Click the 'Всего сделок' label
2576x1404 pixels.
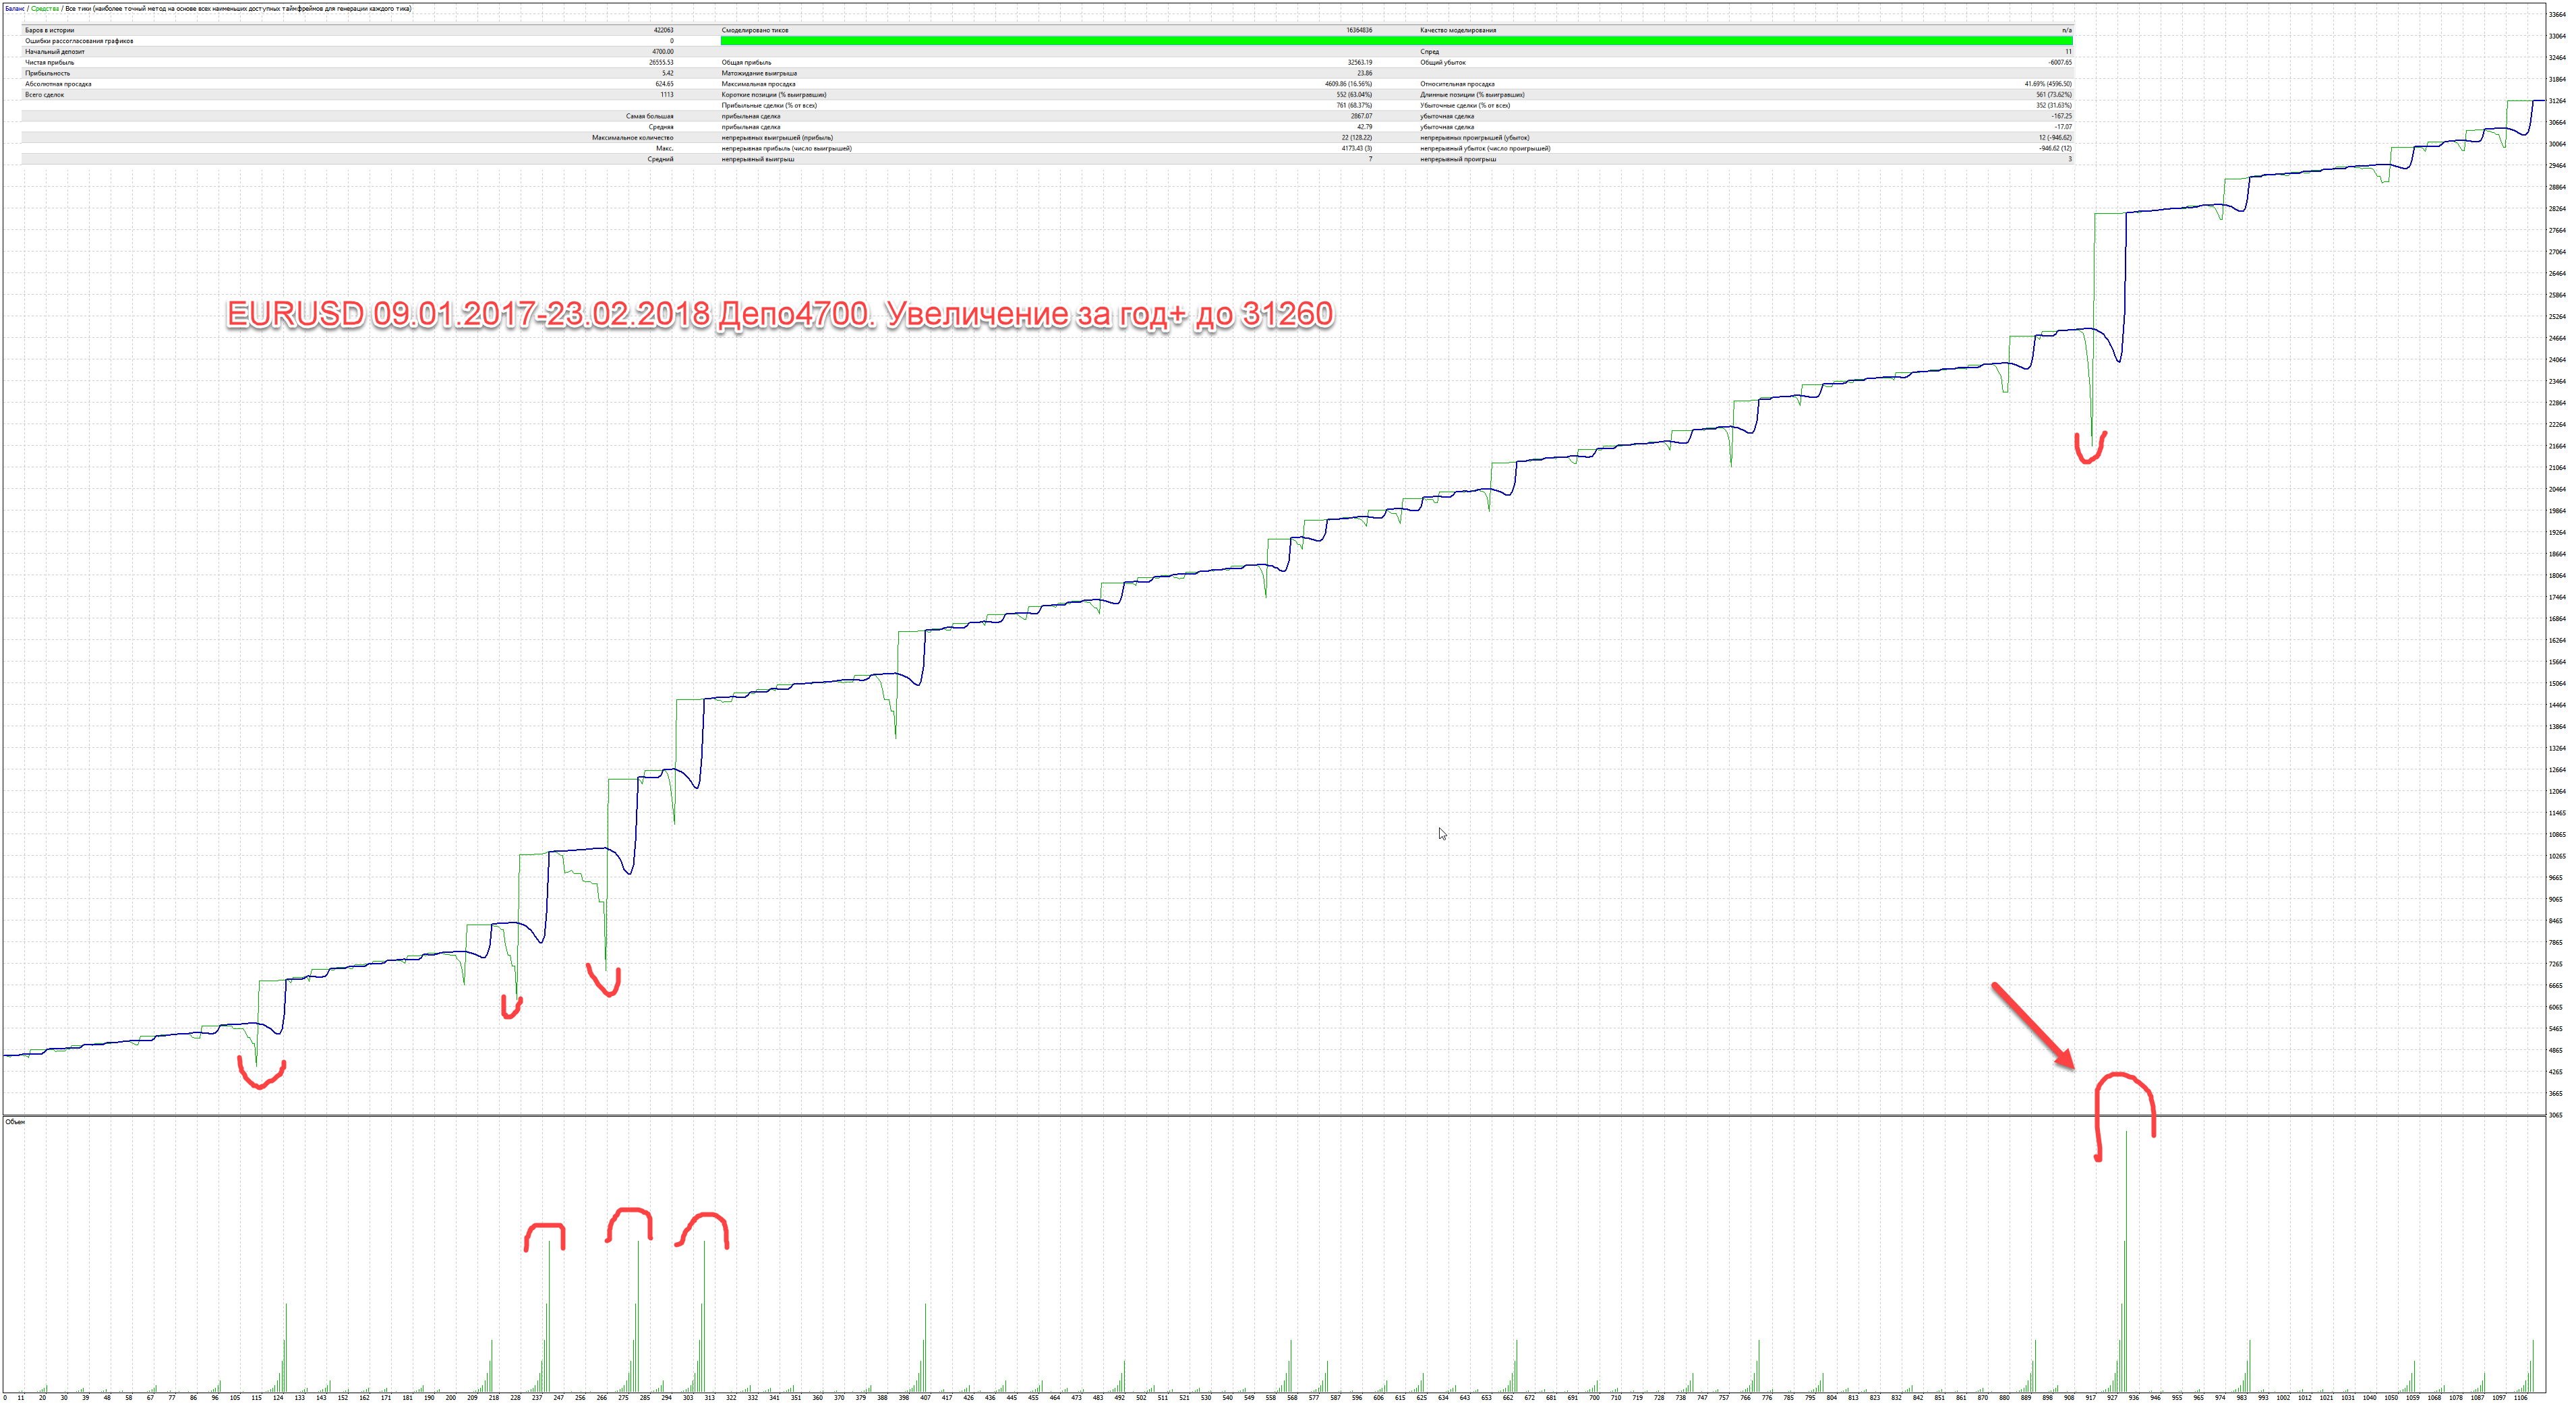[44, 95]
